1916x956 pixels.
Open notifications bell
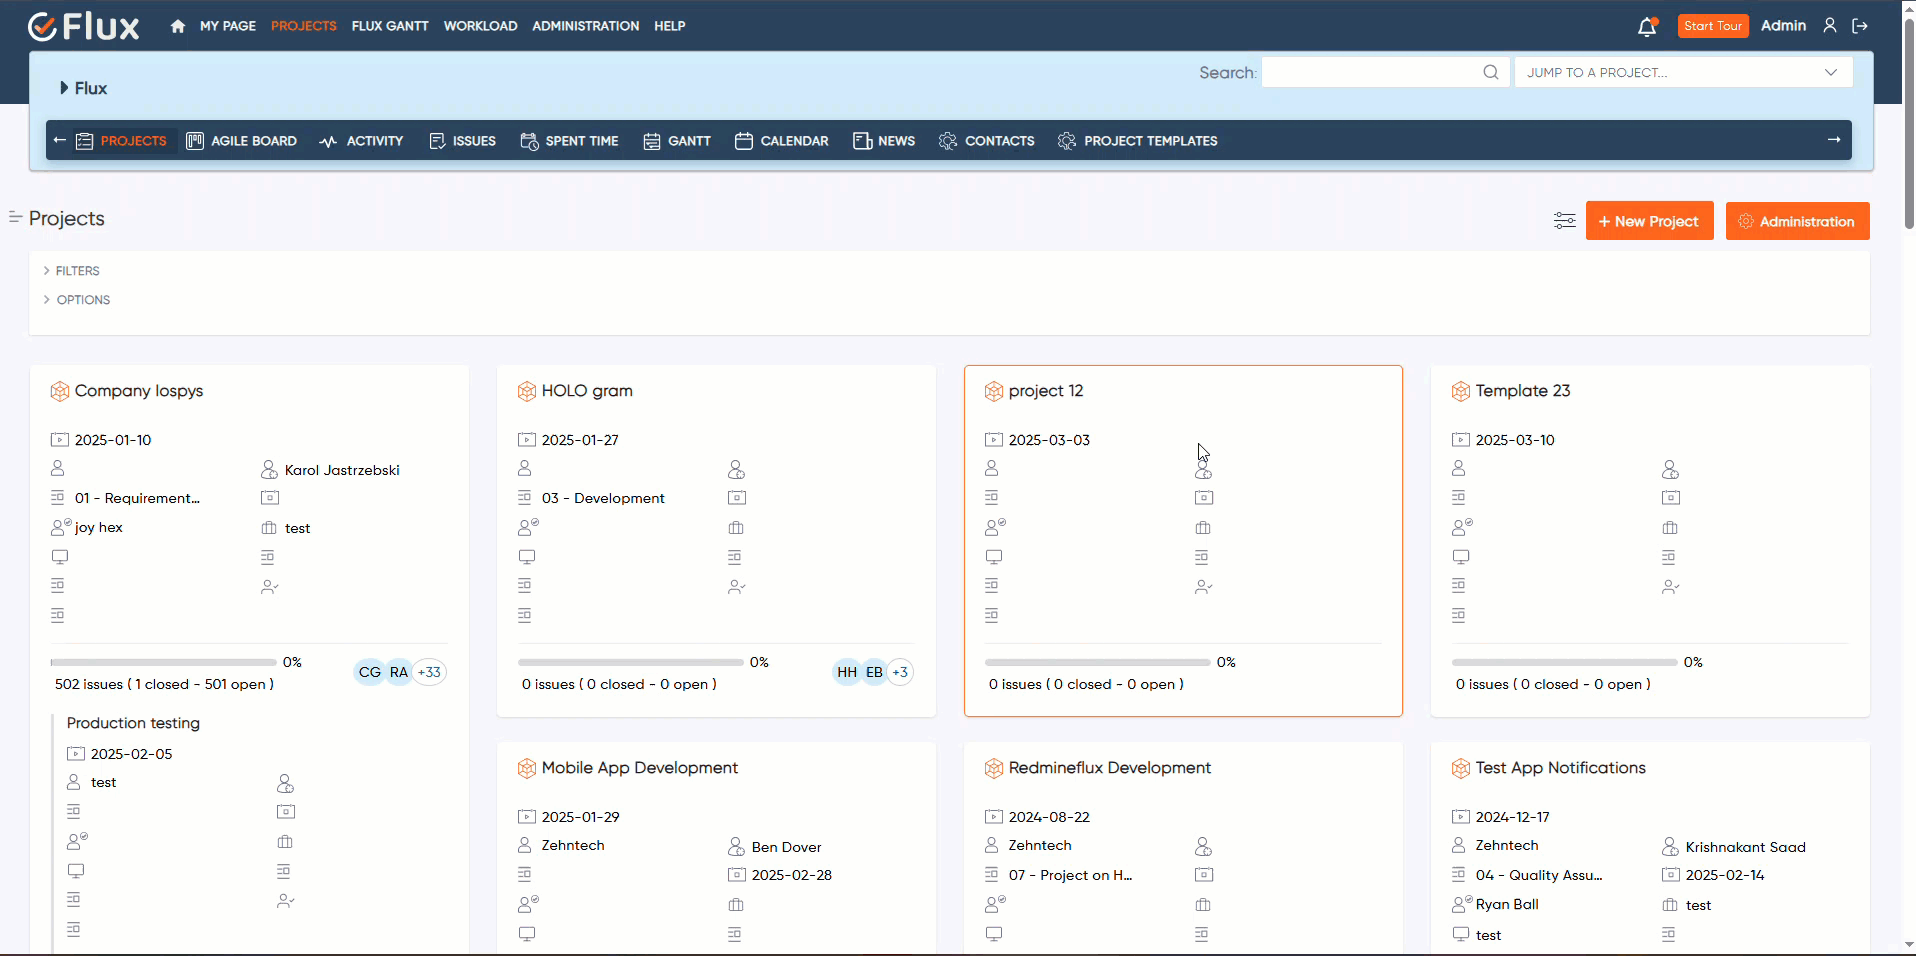pyautogui.click(x=1647, y=27)
